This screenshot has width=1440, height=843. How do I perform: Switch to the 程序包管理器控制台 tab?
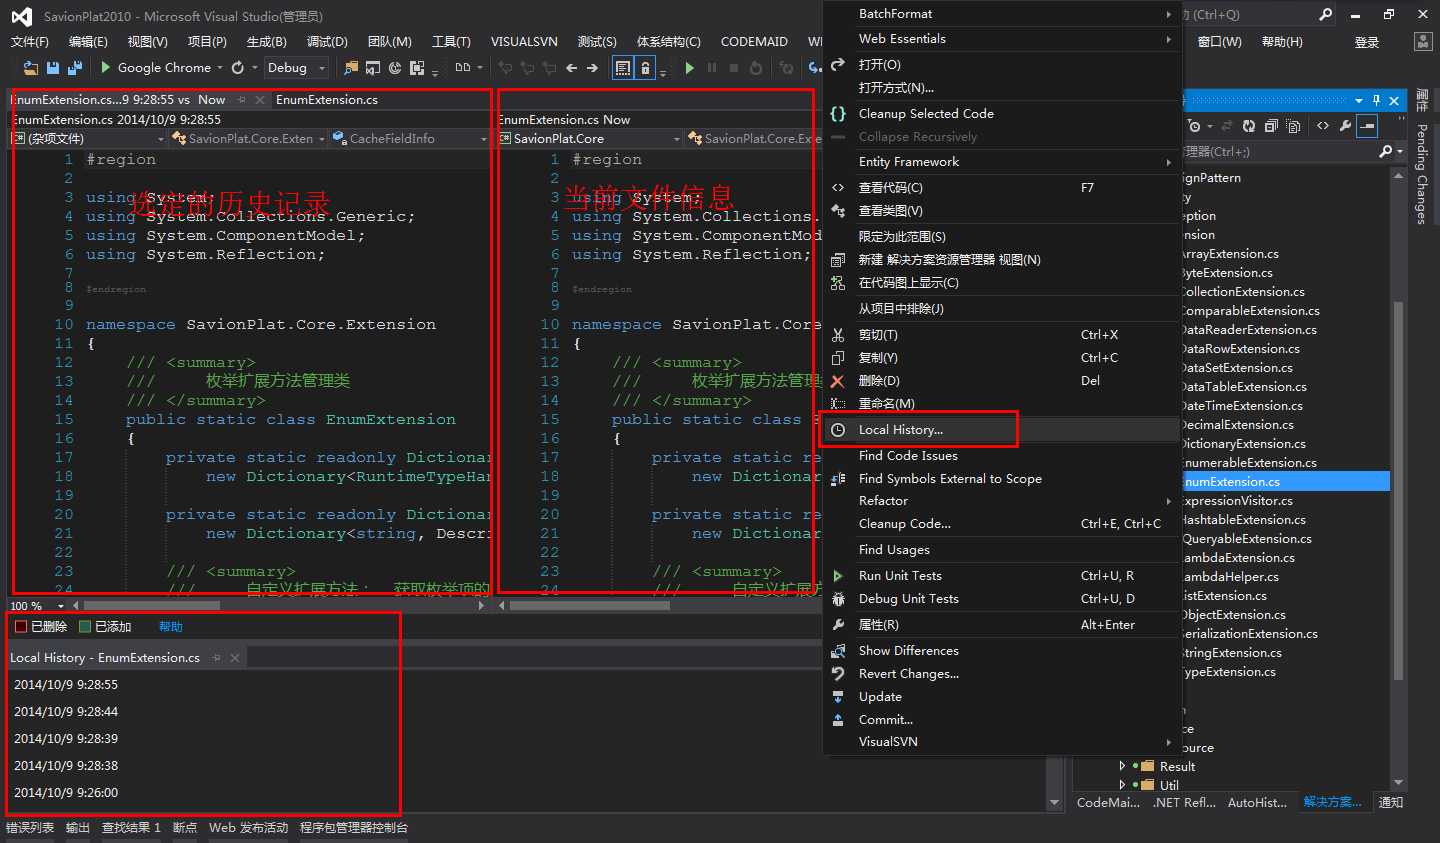[354, 828]
